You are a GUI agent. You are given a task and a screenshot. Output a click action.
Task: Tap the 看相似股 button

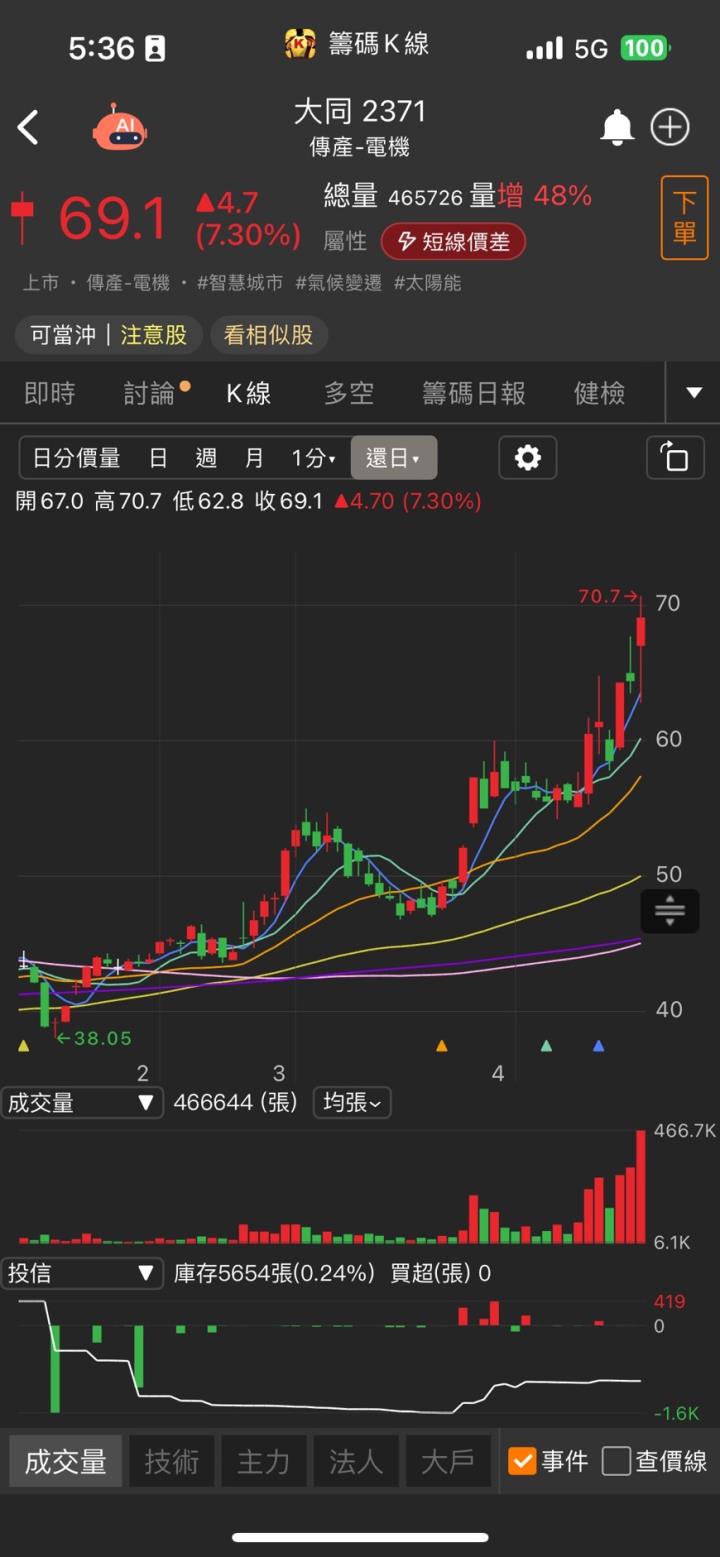(x=268, y=335)
